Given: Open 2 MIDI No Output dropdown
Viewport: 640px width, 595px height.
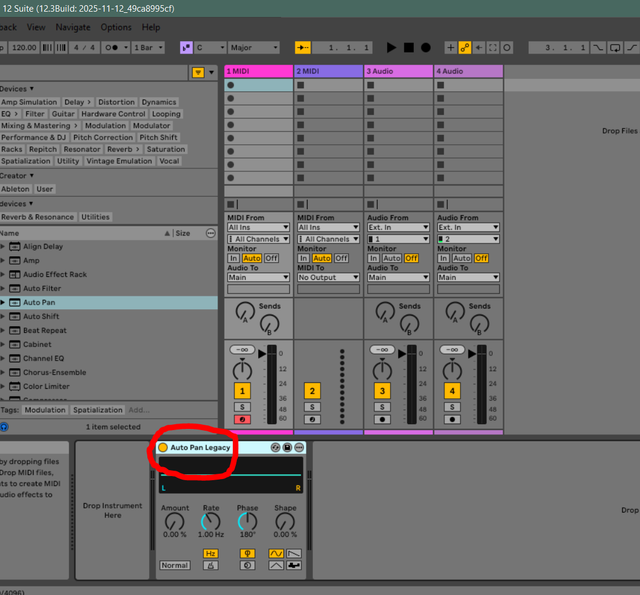Looking at the screenshot, I should [329, 278].
